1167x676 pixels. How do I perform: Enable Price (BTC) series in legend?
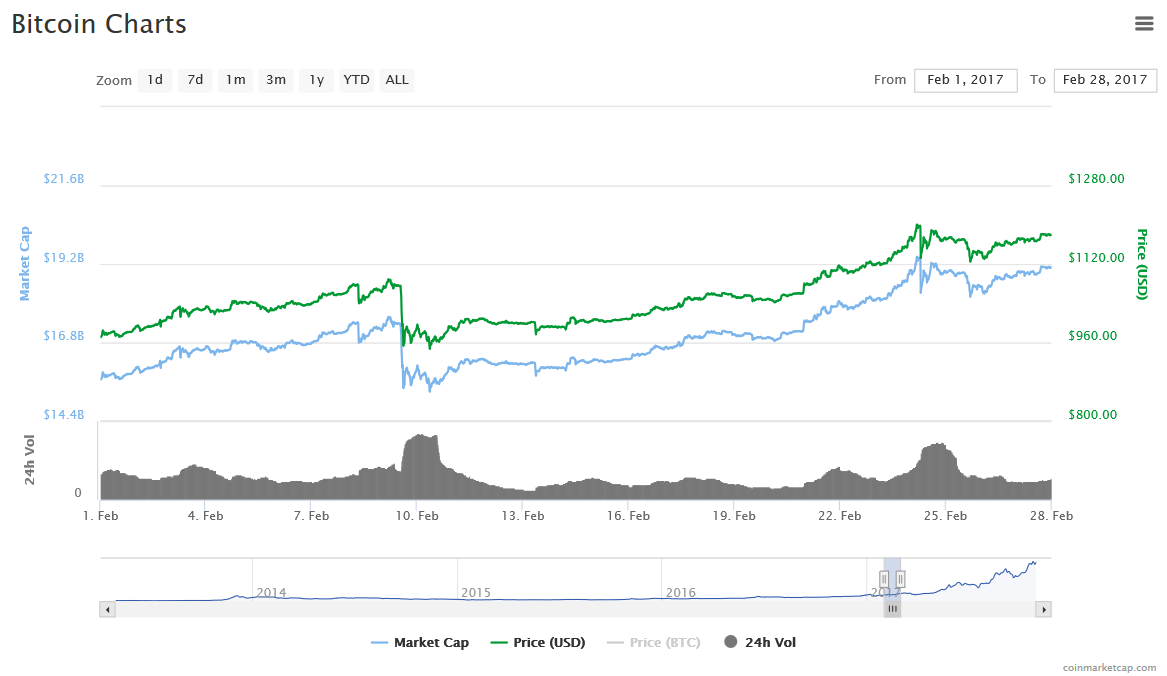653,642
